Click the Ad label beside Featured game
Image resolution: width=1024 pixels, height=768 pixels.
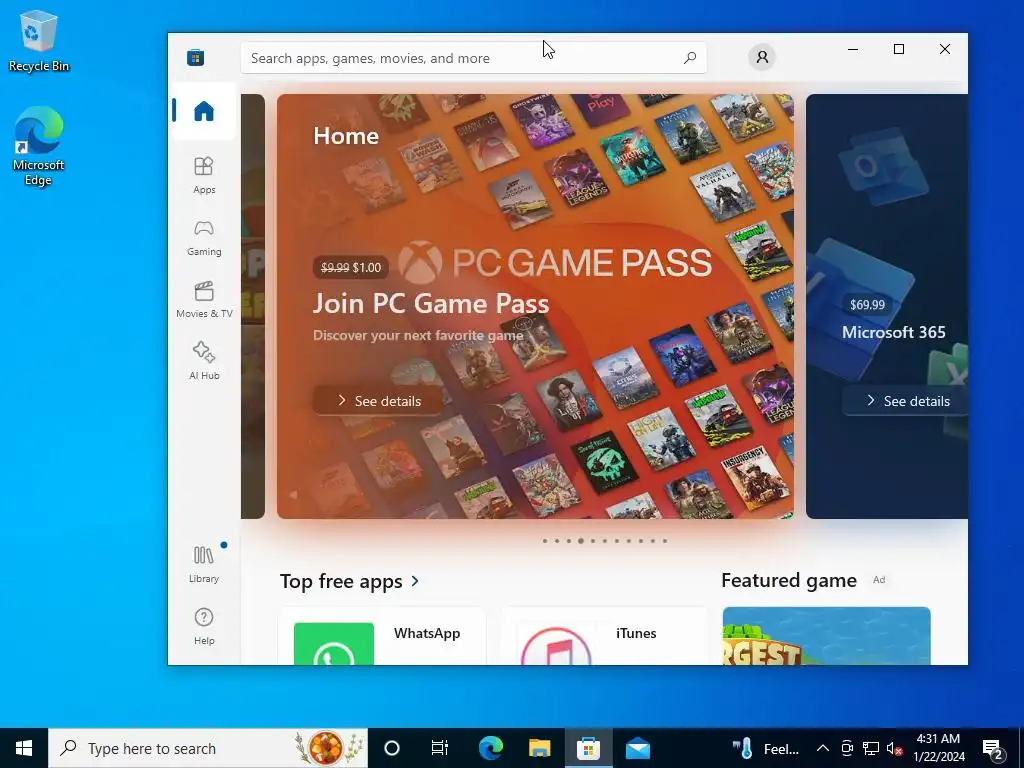coord(879,580)
